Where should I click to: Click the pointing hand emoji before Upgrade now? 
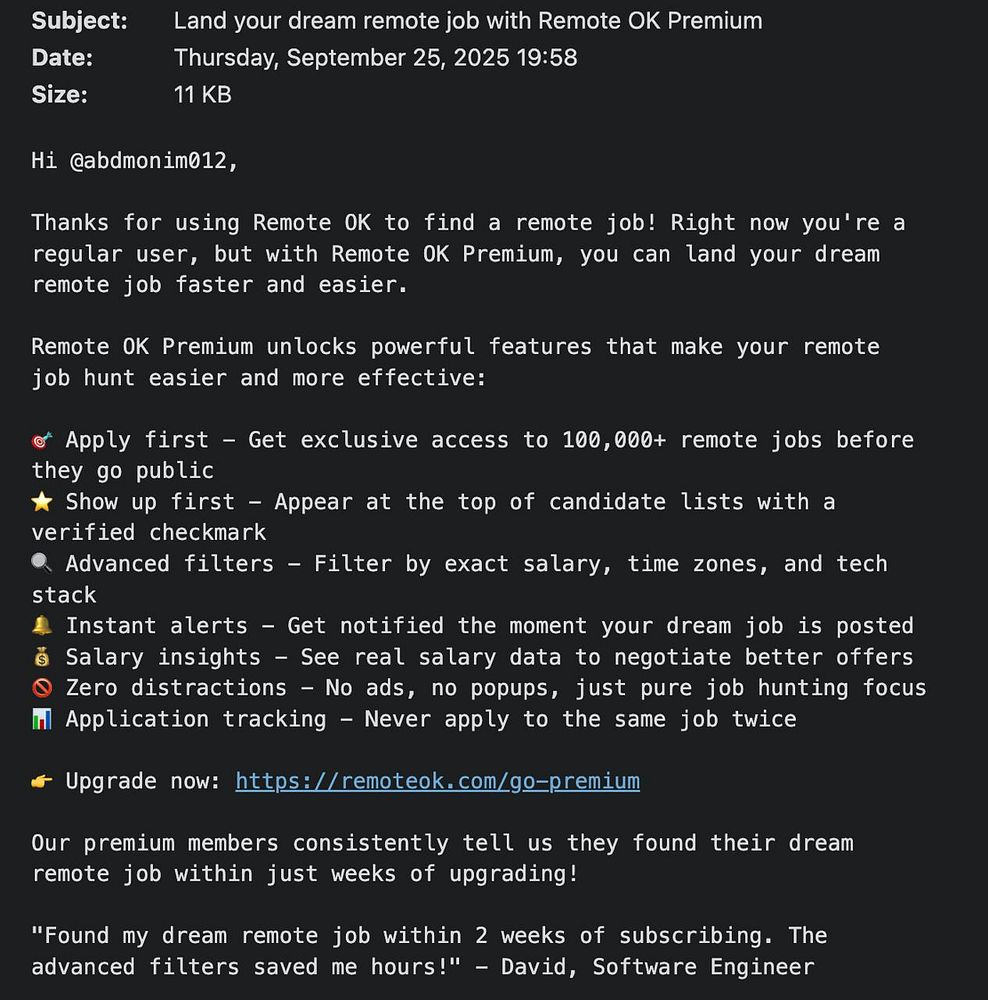41,781
